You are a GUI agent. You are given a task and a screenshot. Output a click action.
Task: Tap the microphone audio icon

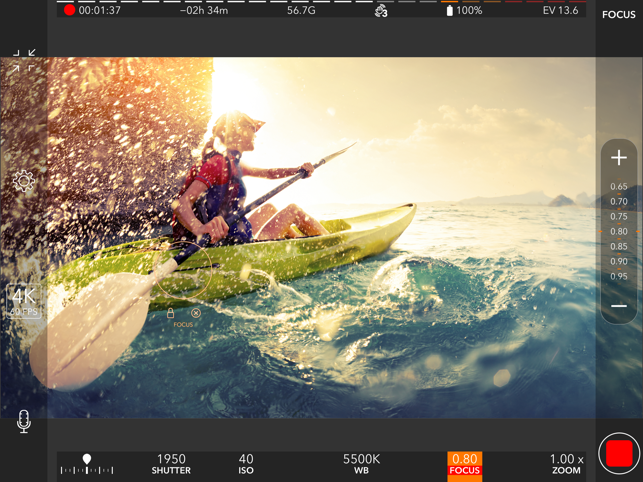click(x=24, y=421)
